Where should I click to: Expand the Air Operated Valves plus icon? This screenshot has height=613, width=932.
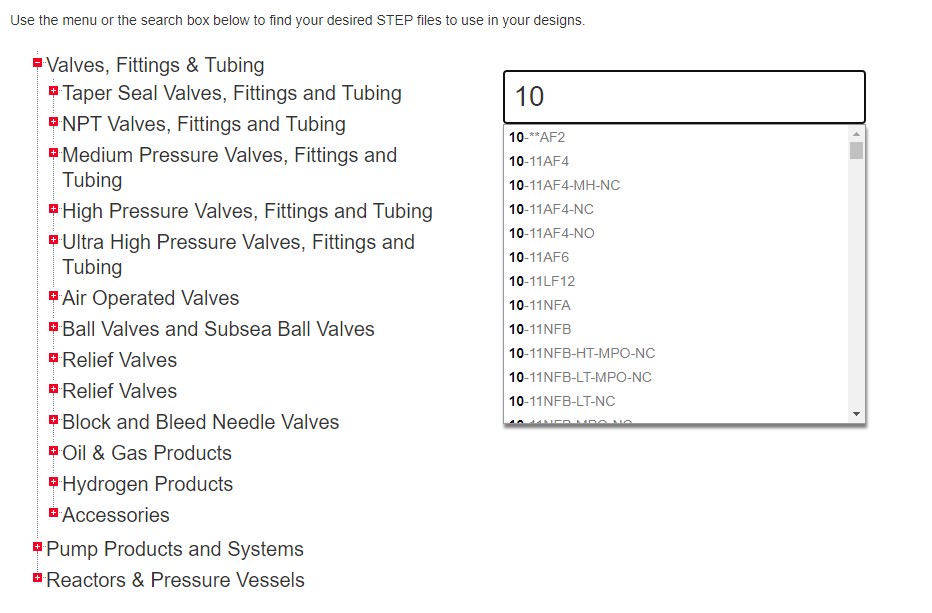click(x=54, y=297)
